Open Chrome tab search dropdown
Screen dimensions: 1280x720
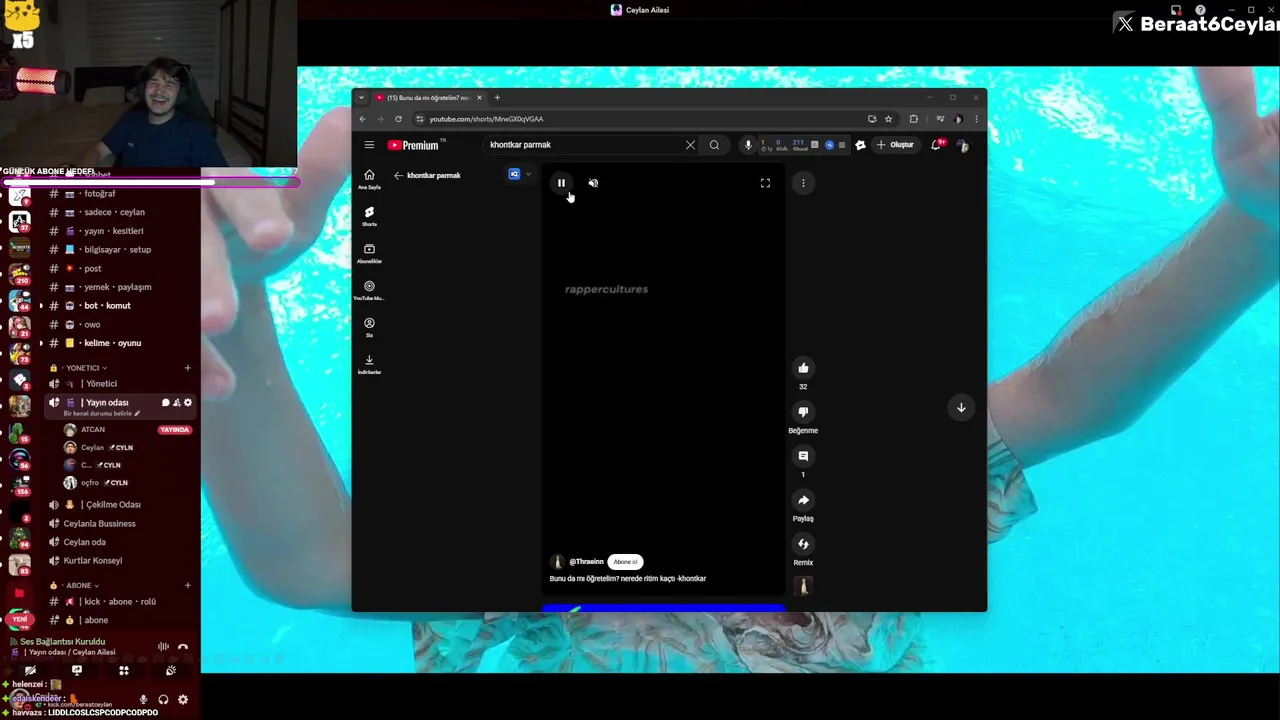(361, 97)
